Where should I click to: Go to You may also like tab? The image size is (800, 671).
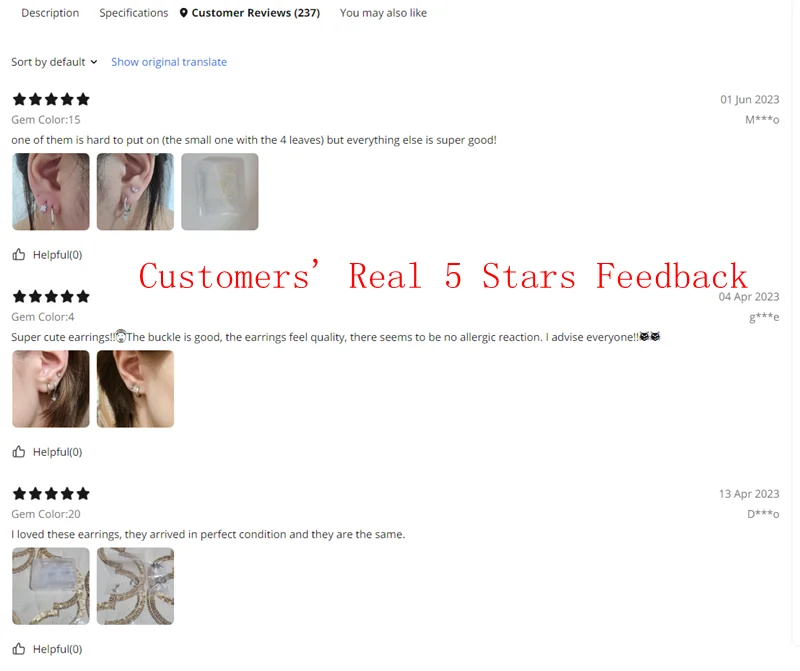click(x=383, y=13)
